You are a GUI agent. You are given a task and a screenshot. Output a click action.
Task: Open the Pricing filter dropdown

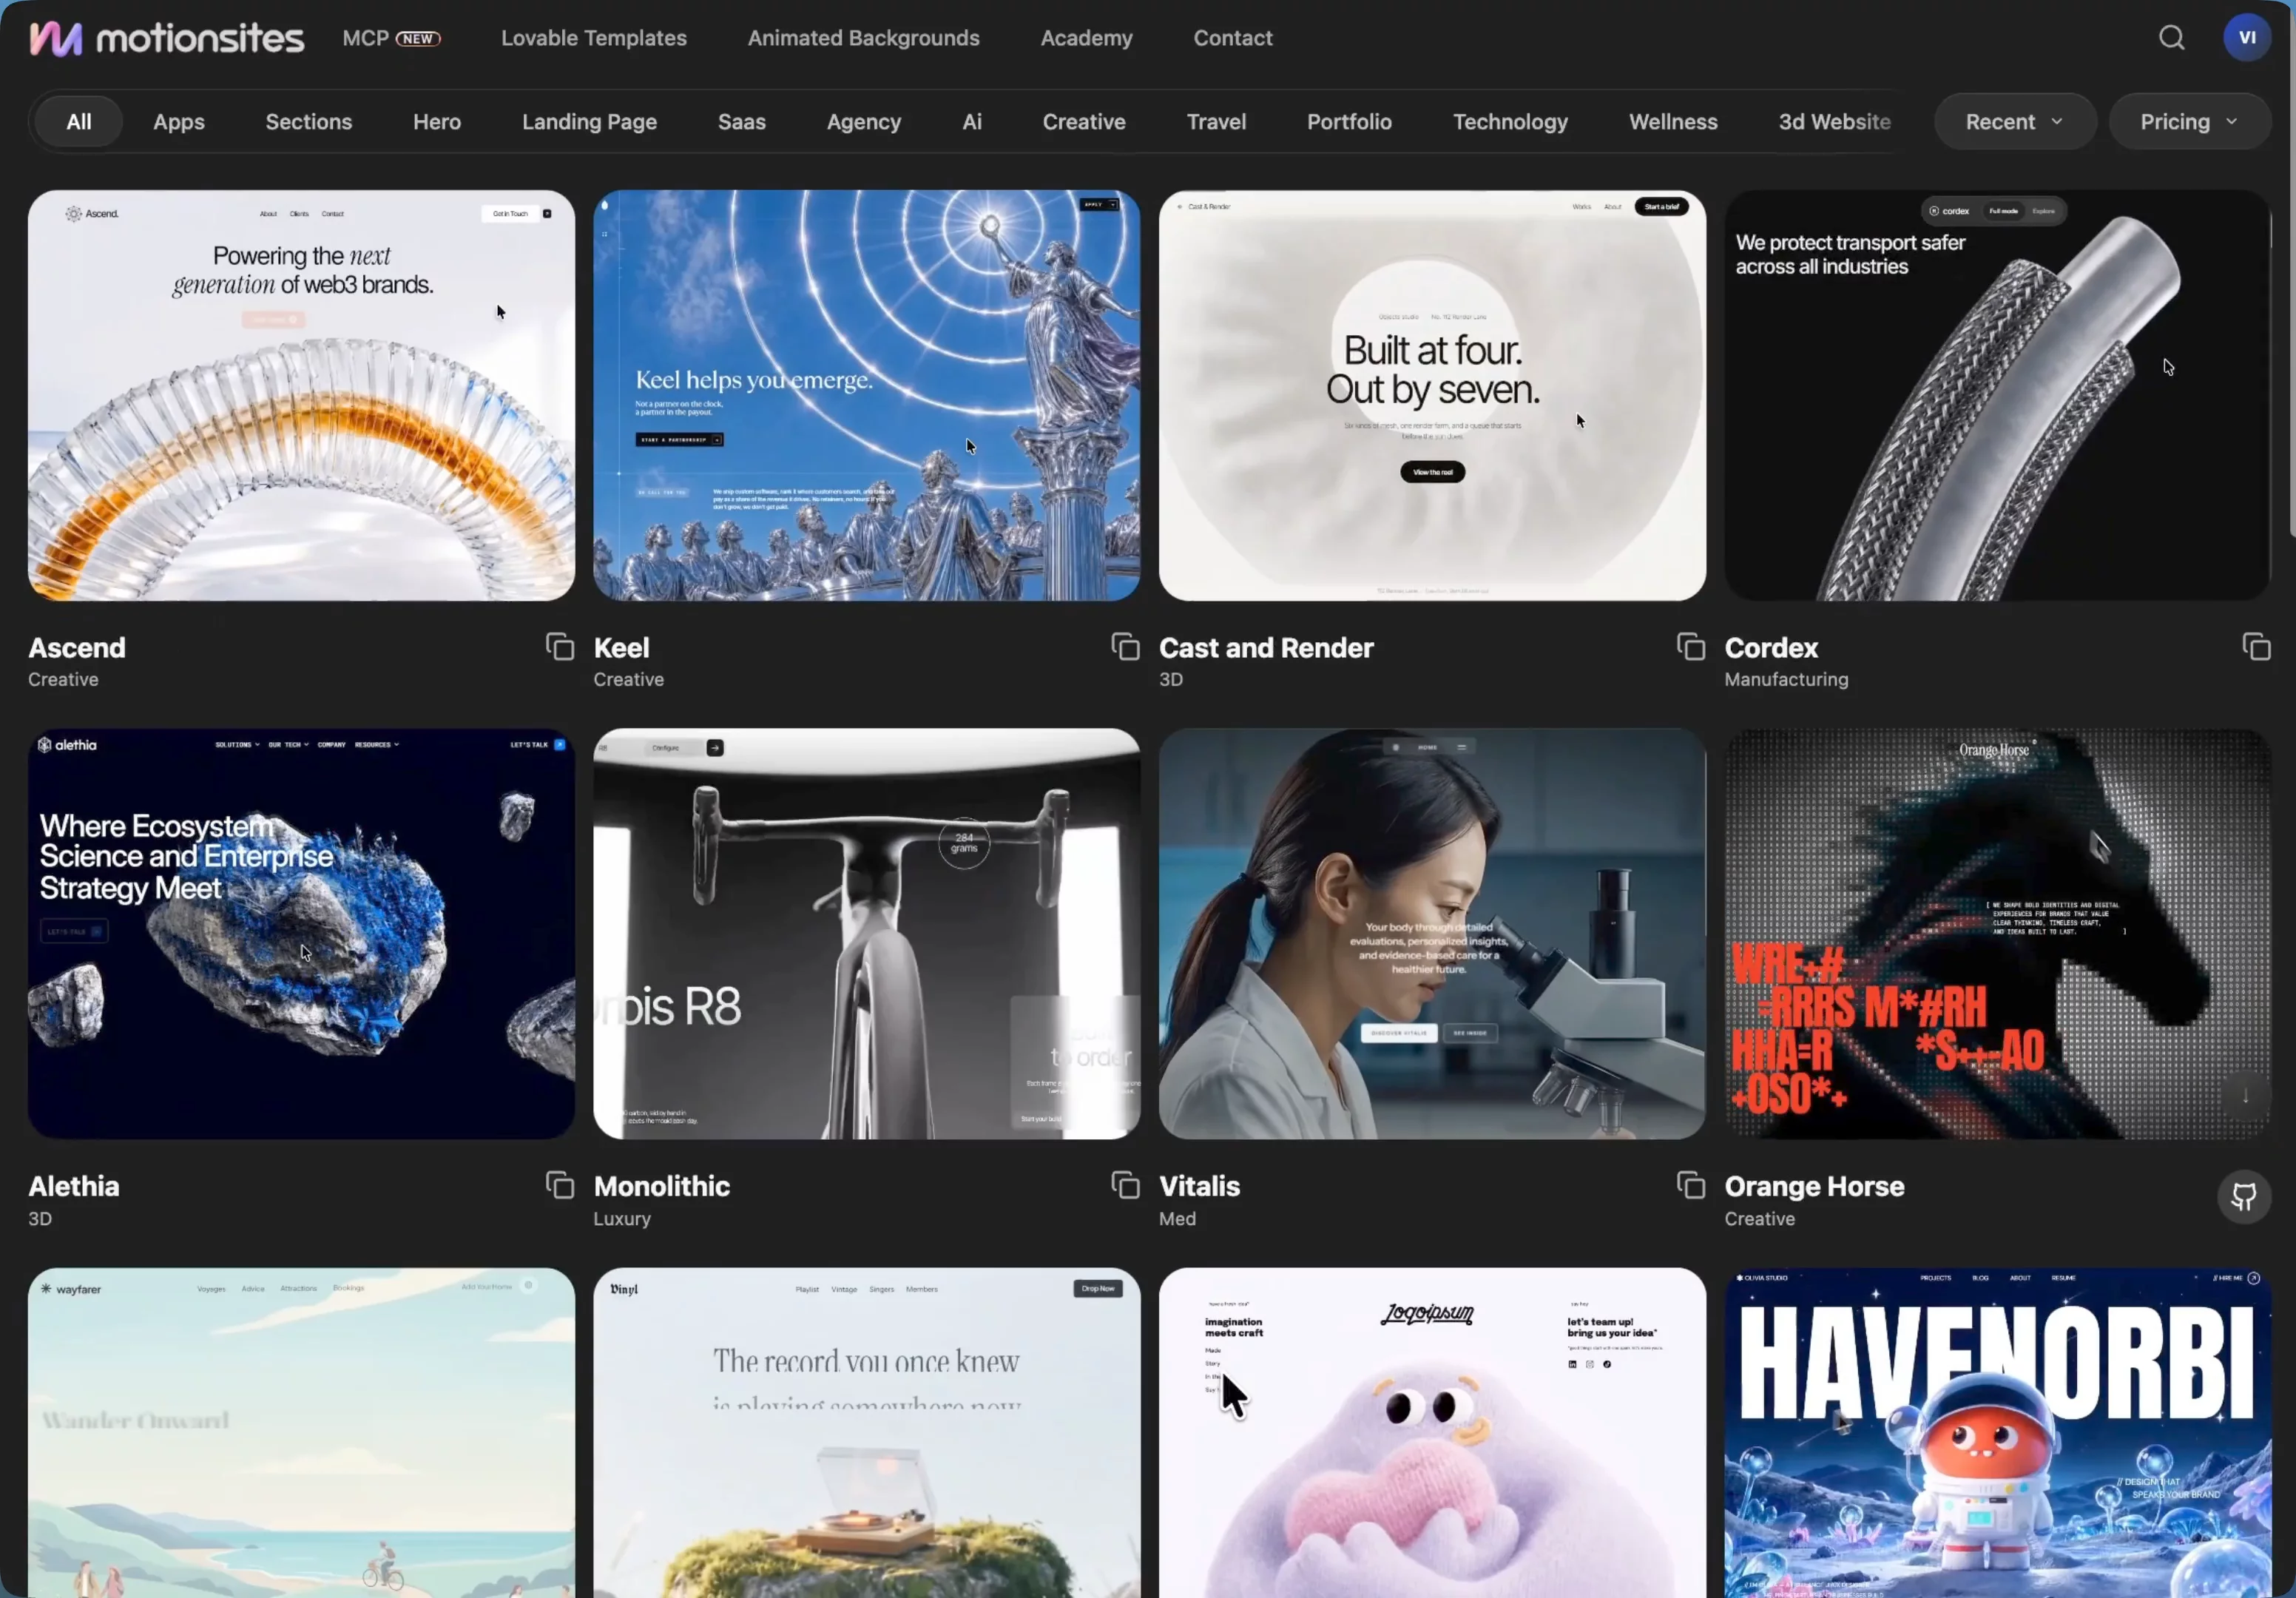(x=2189, y=121)
